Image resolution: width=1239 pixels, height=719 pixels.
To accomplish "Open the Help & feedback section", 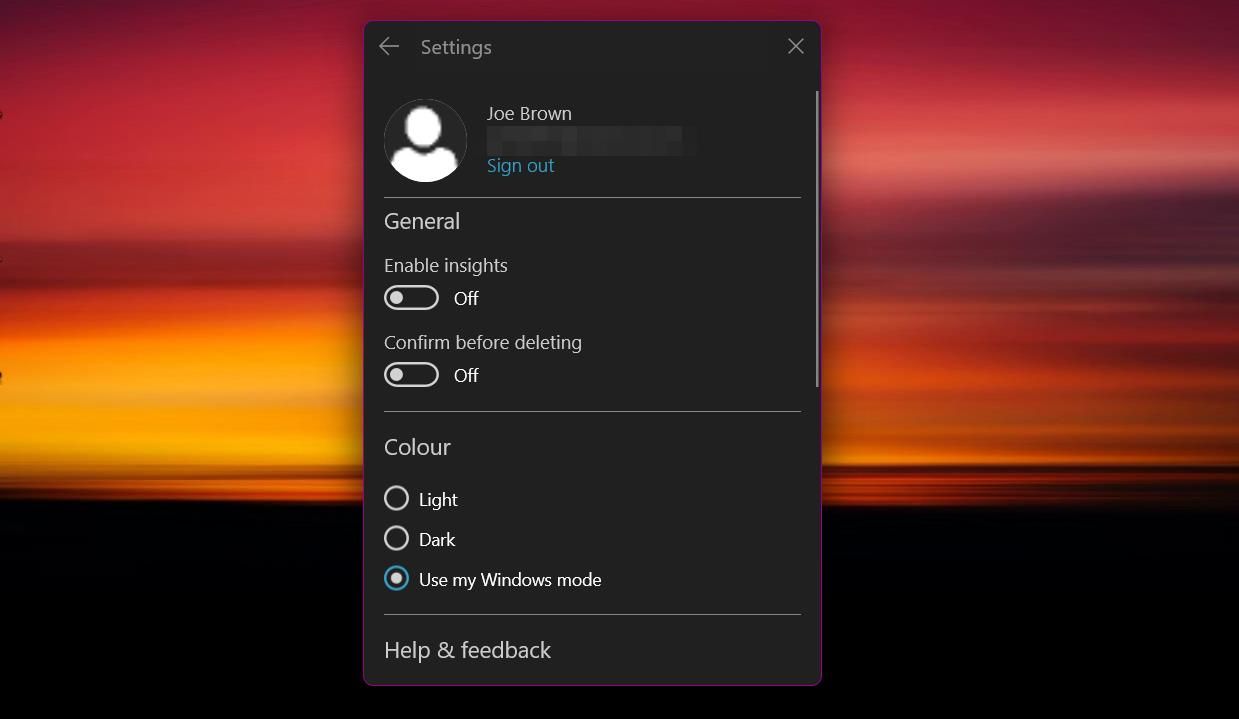I will tap(467, 650).
